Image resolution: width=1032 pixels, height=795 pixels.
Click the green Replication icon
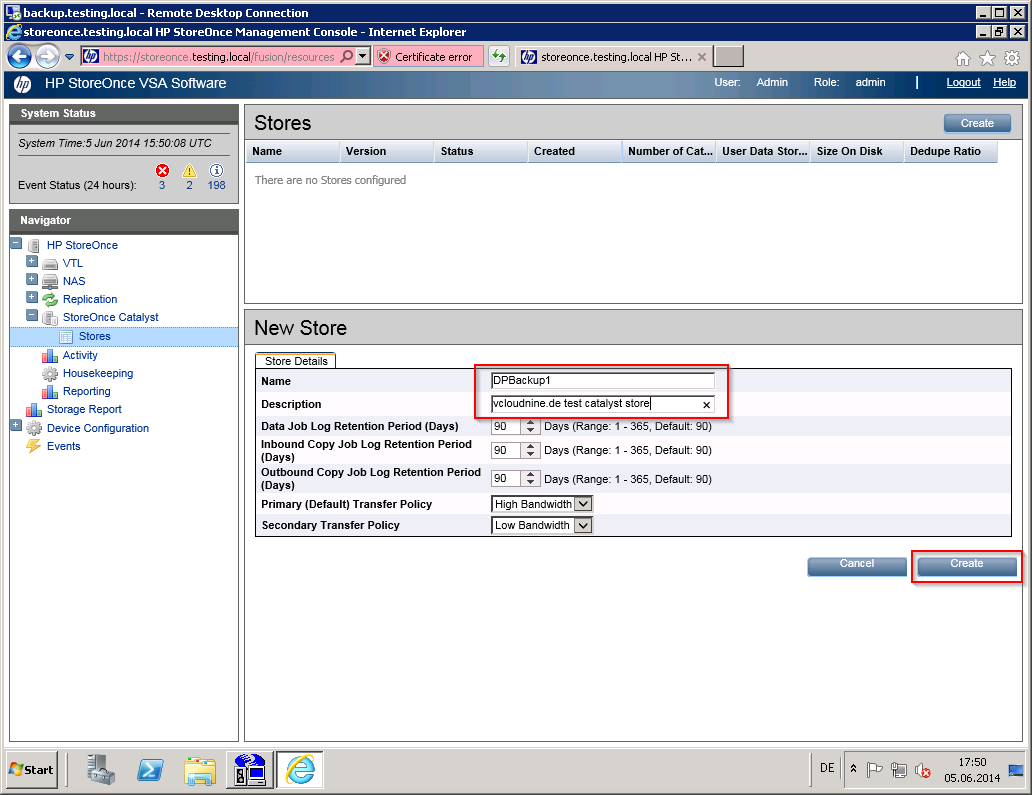tap(50, 299)
